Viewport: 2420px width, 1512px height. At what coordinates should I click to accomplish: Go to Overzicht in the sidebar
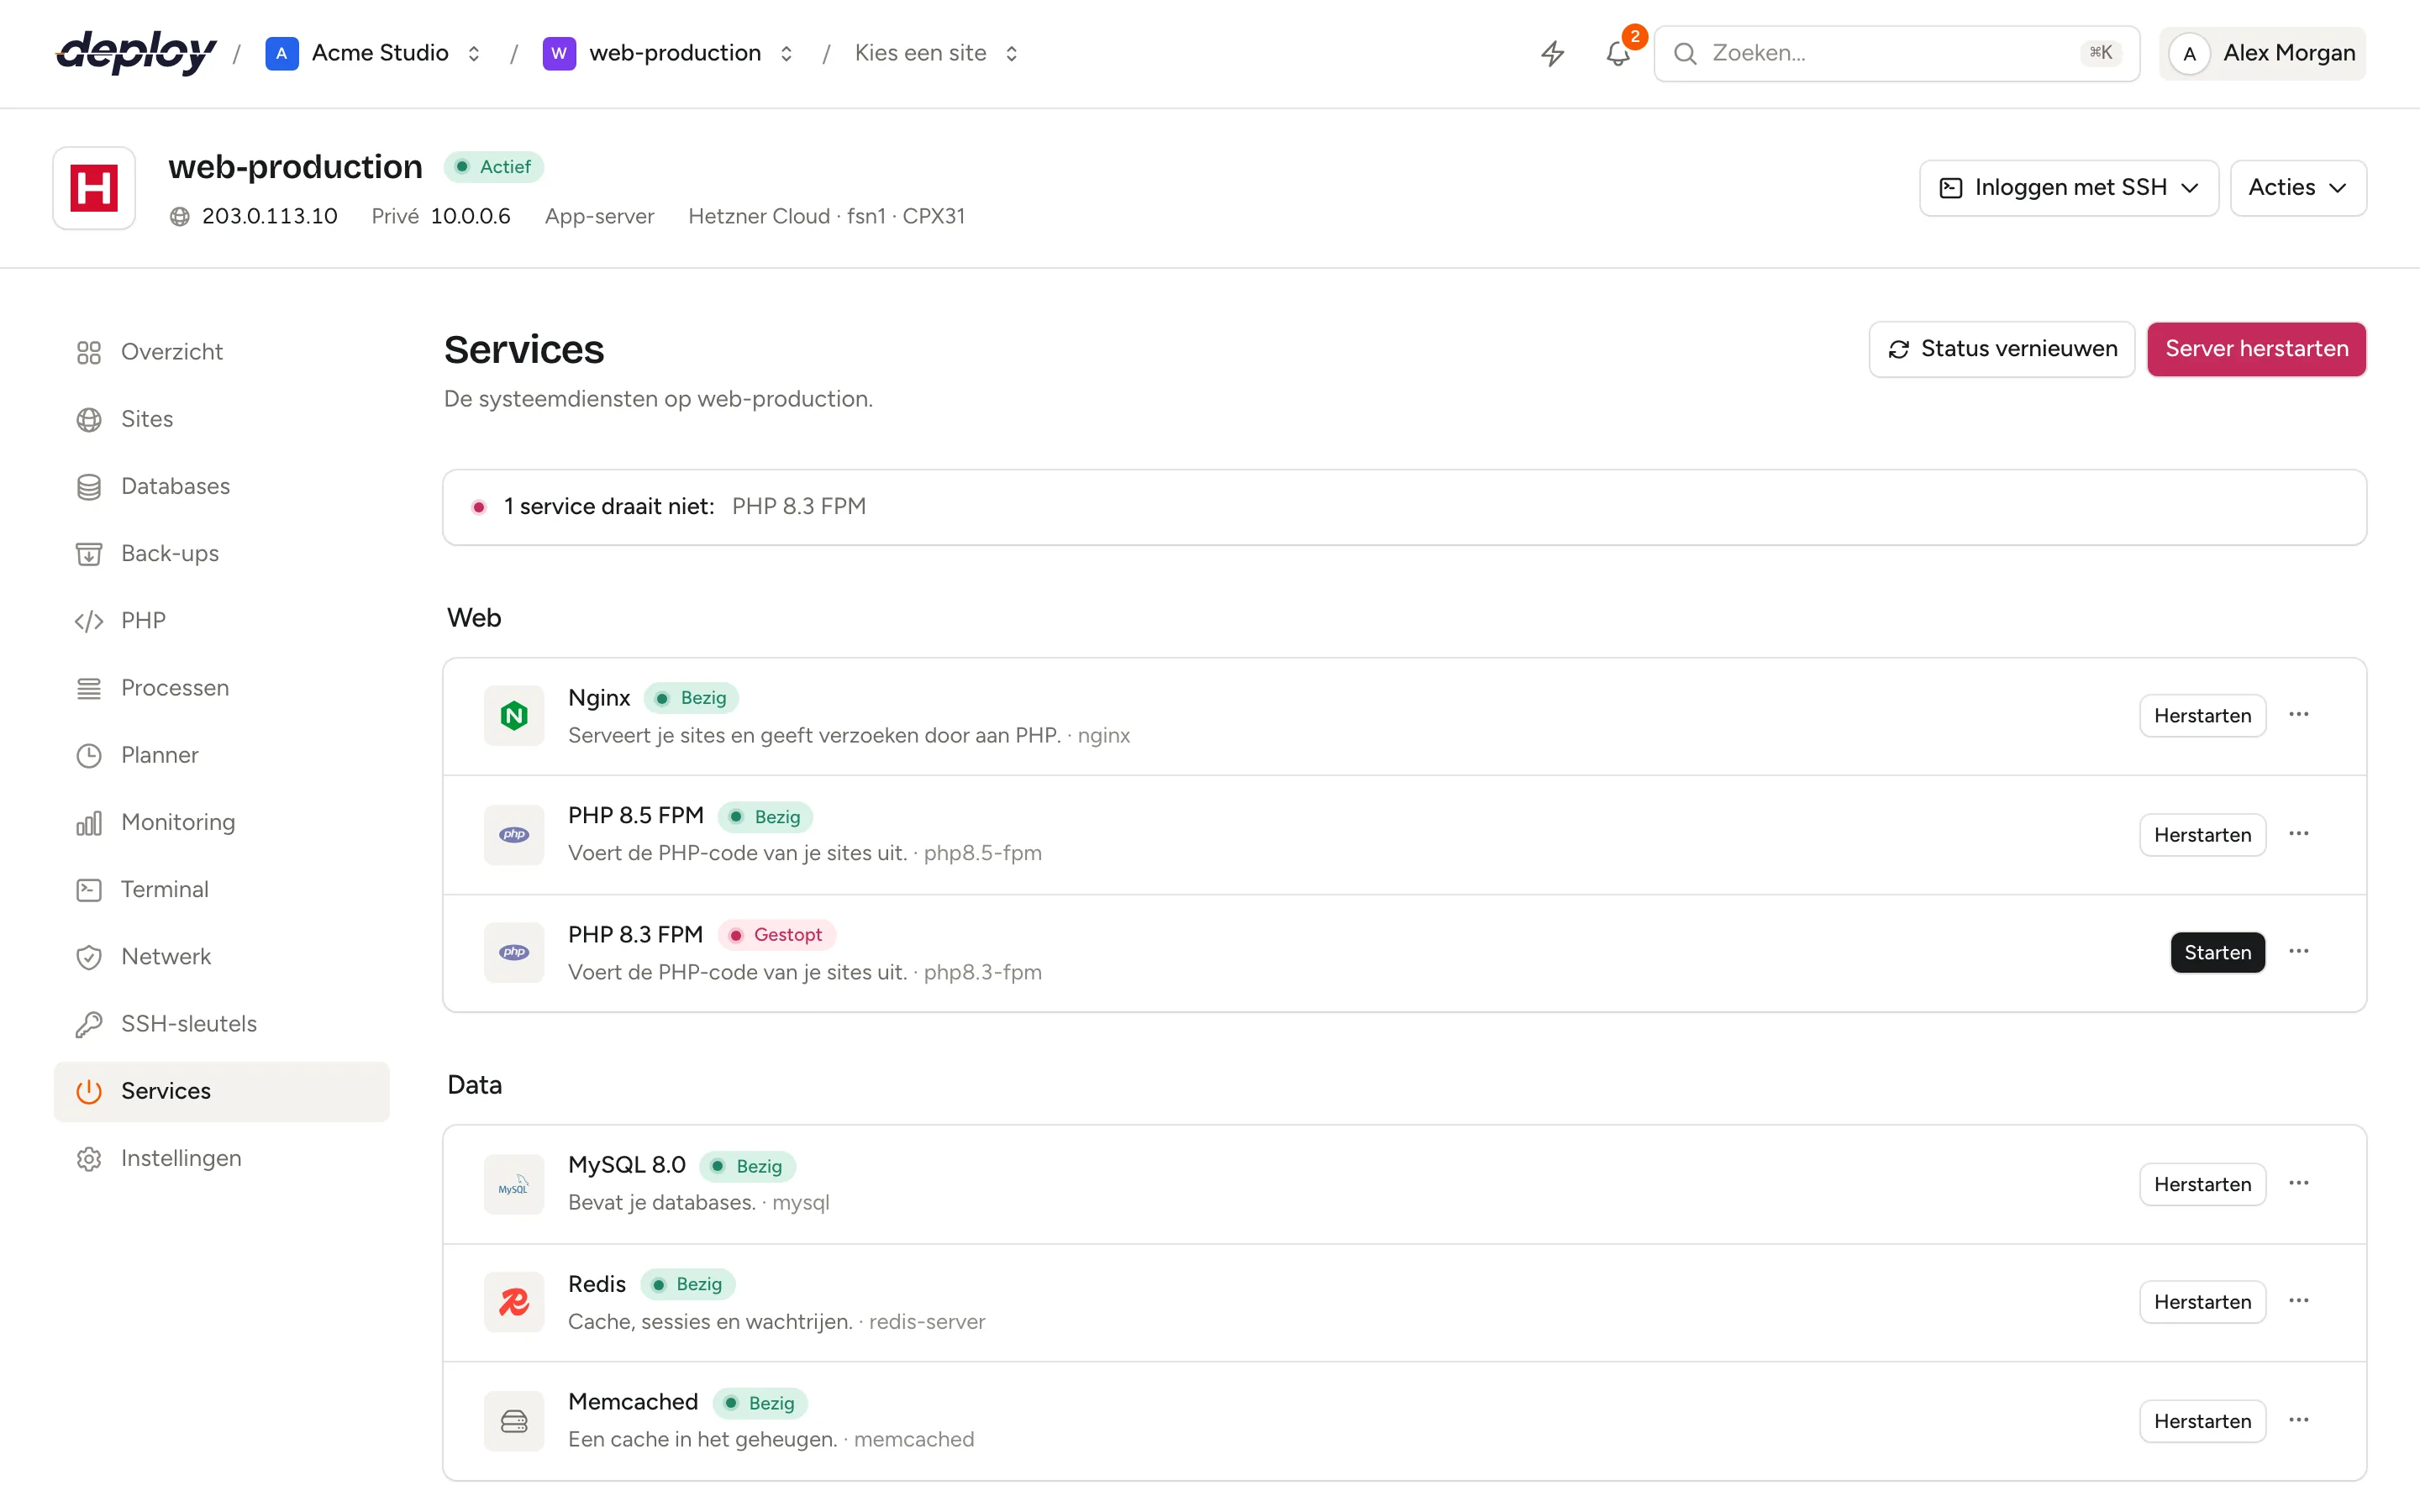pos(222,352)
